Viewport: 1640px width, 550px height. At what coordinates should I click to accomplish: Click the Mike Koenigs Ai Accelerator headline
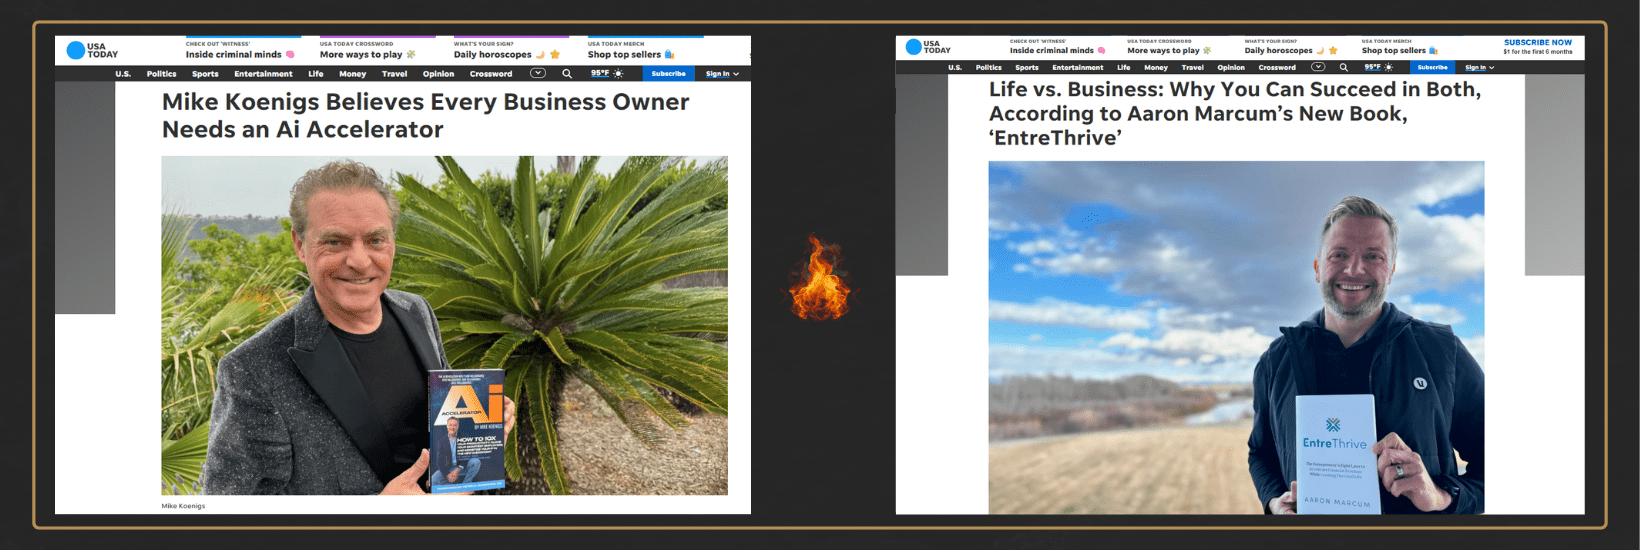(x=426, y=116)
